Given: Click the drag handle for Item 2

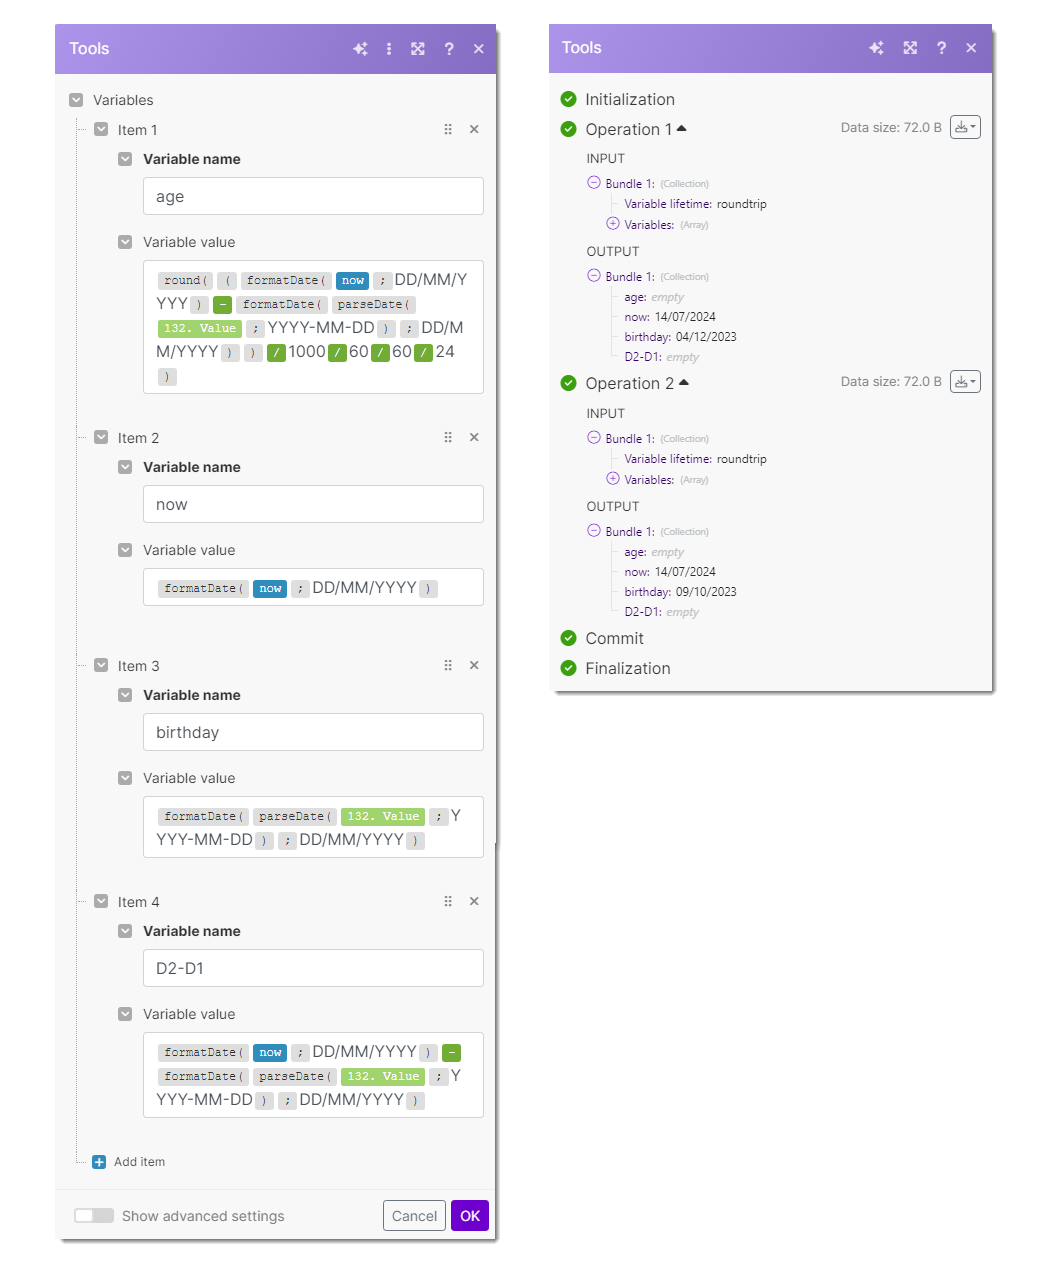Looking at the screenshot, I should tap(448, 437).
